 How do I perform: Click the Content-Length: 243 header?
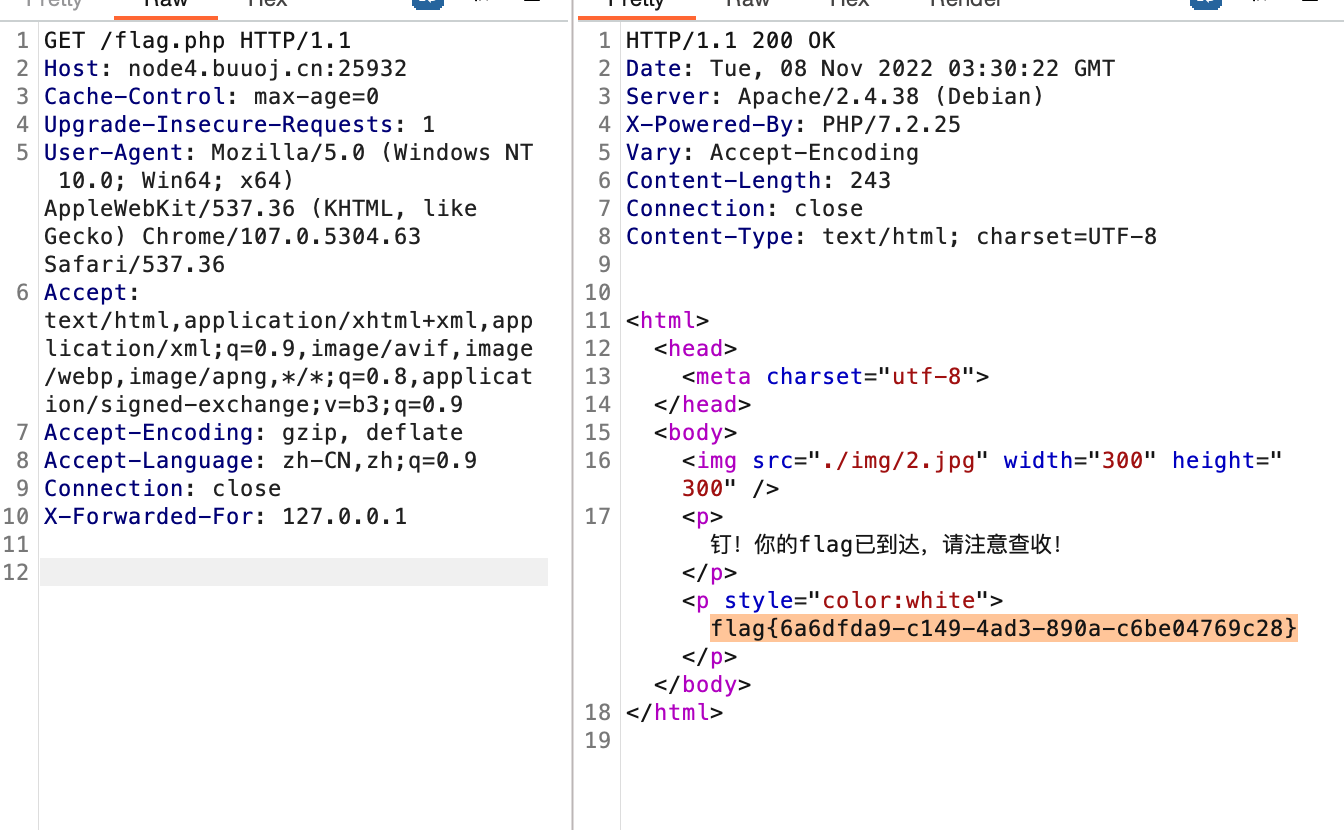[758, 181]
